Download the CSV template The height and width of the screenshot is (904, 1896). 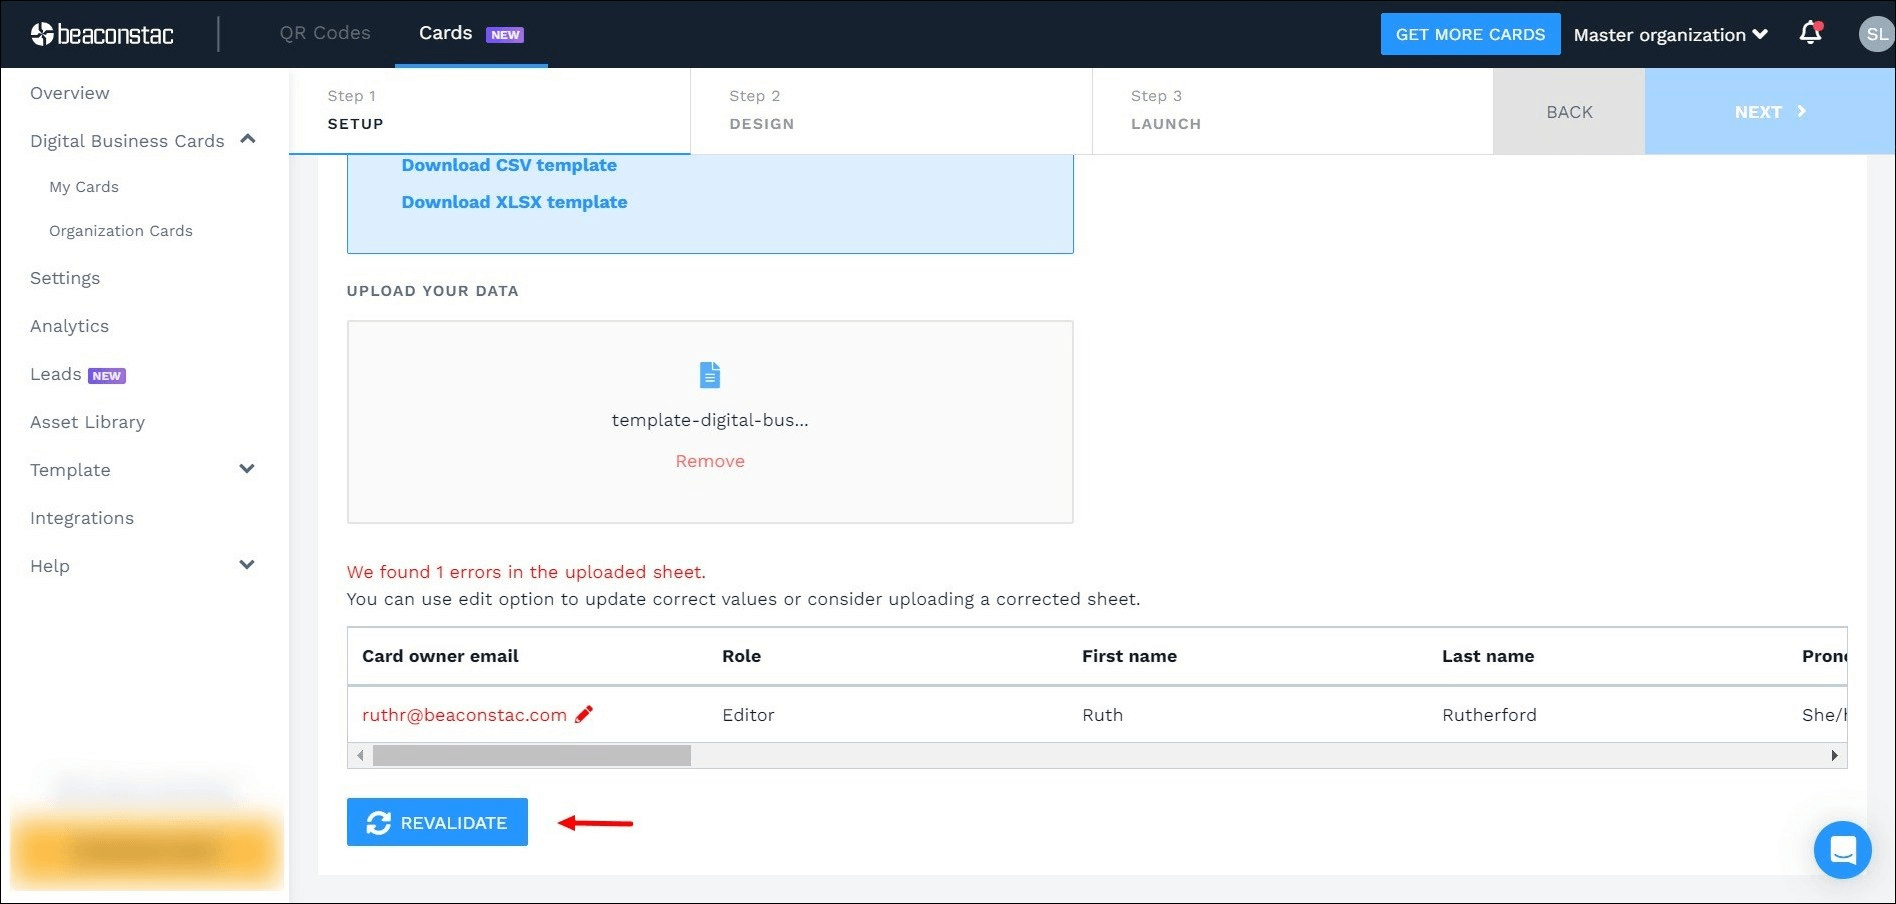pos(509,165)
